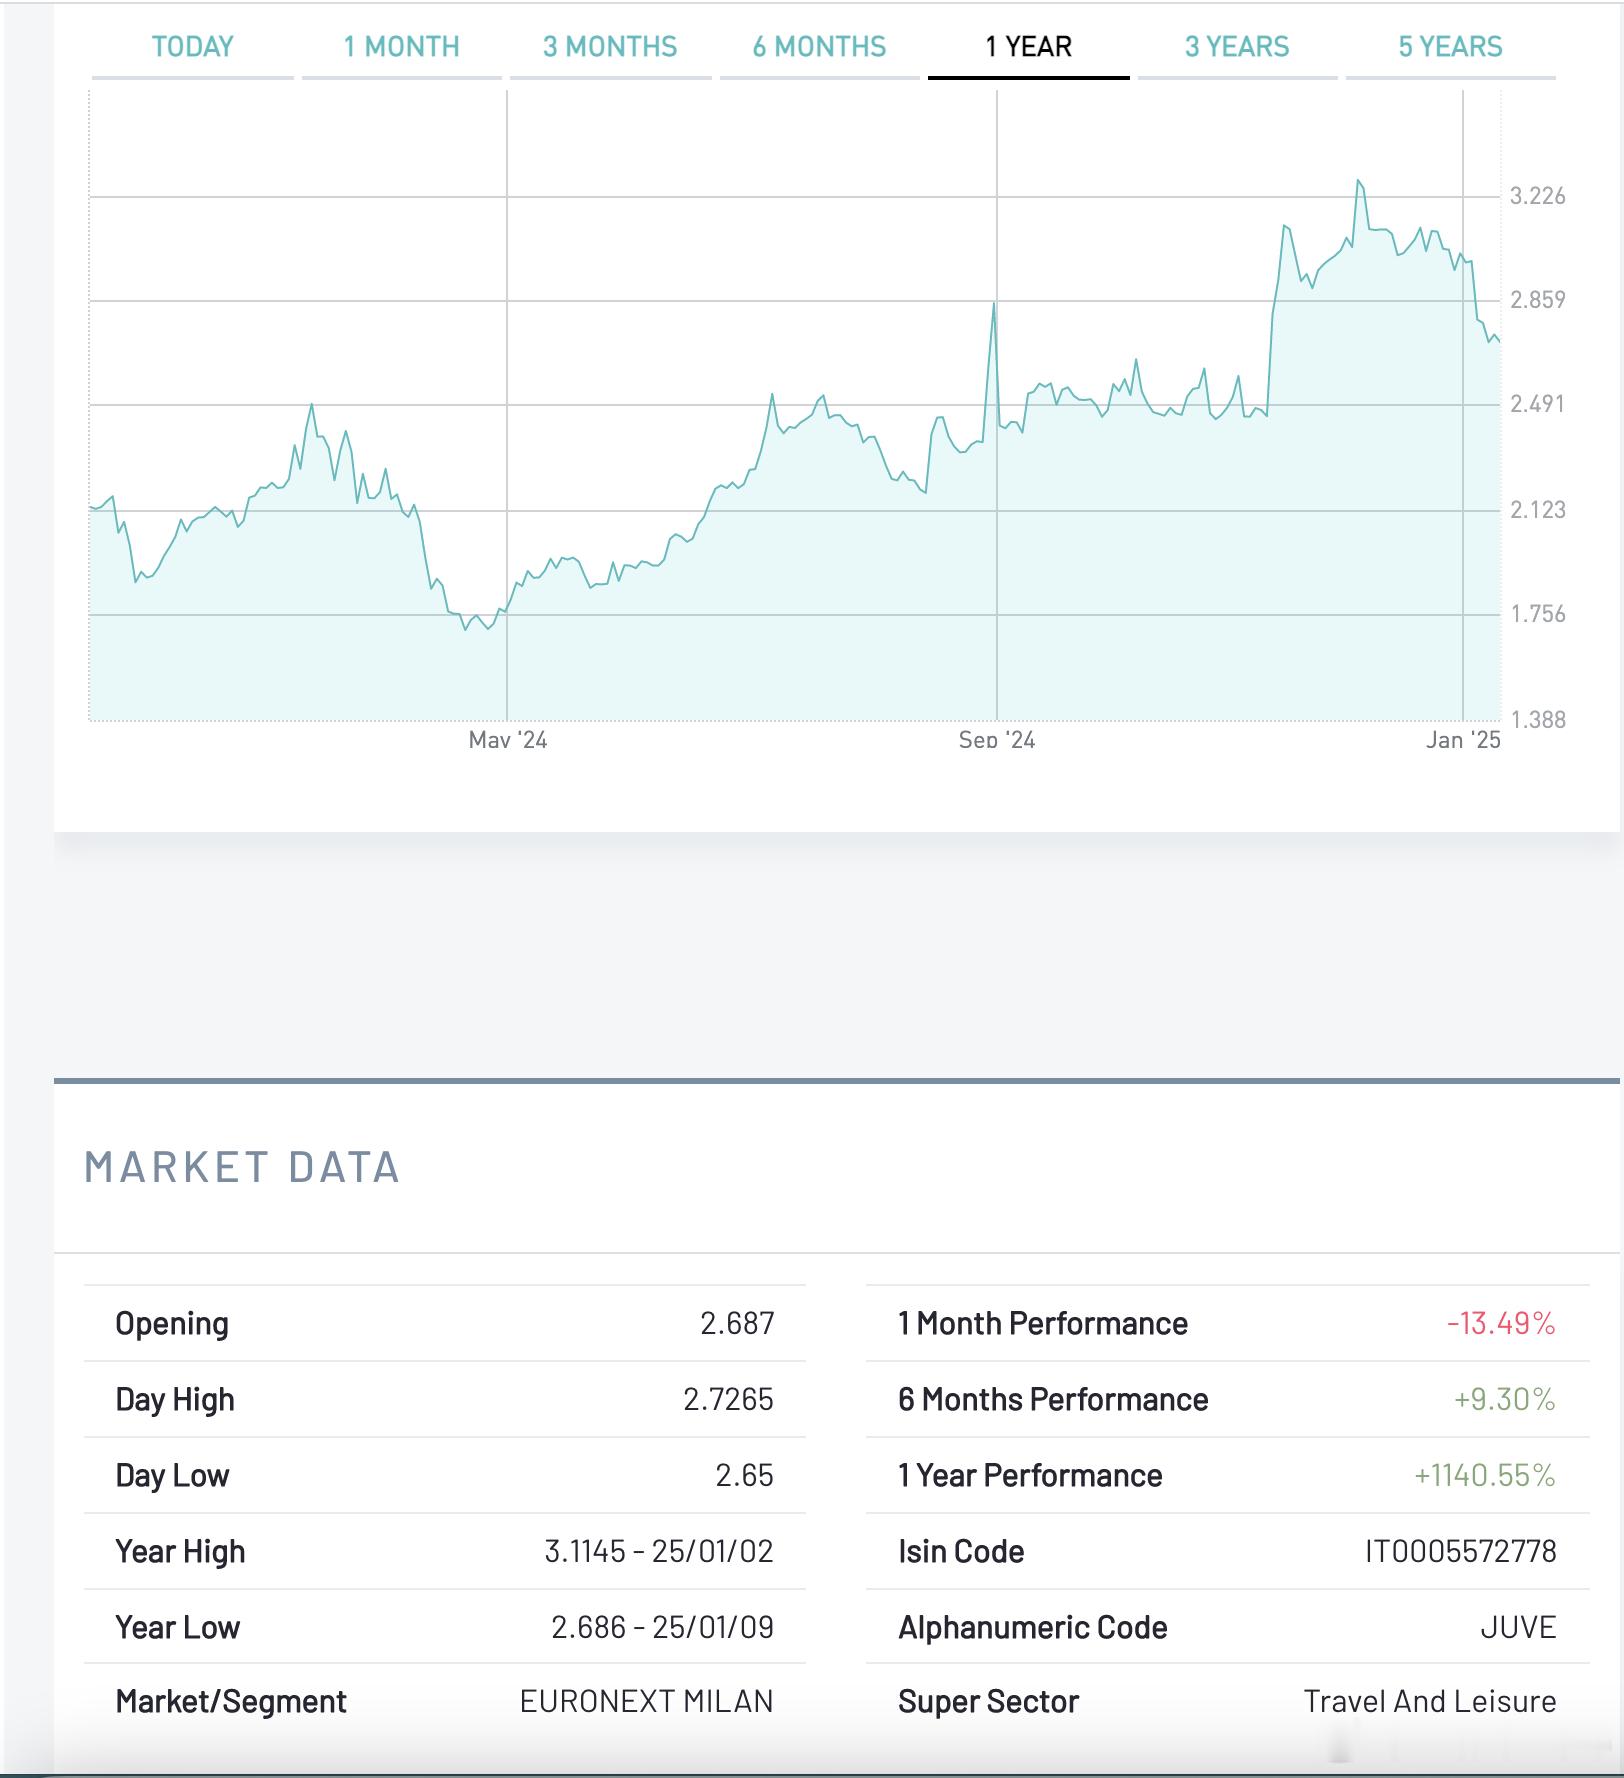Click the 2.123 price axis label
The width and height of the screenshot is (1624, 1778).
tap(1538, 510)
